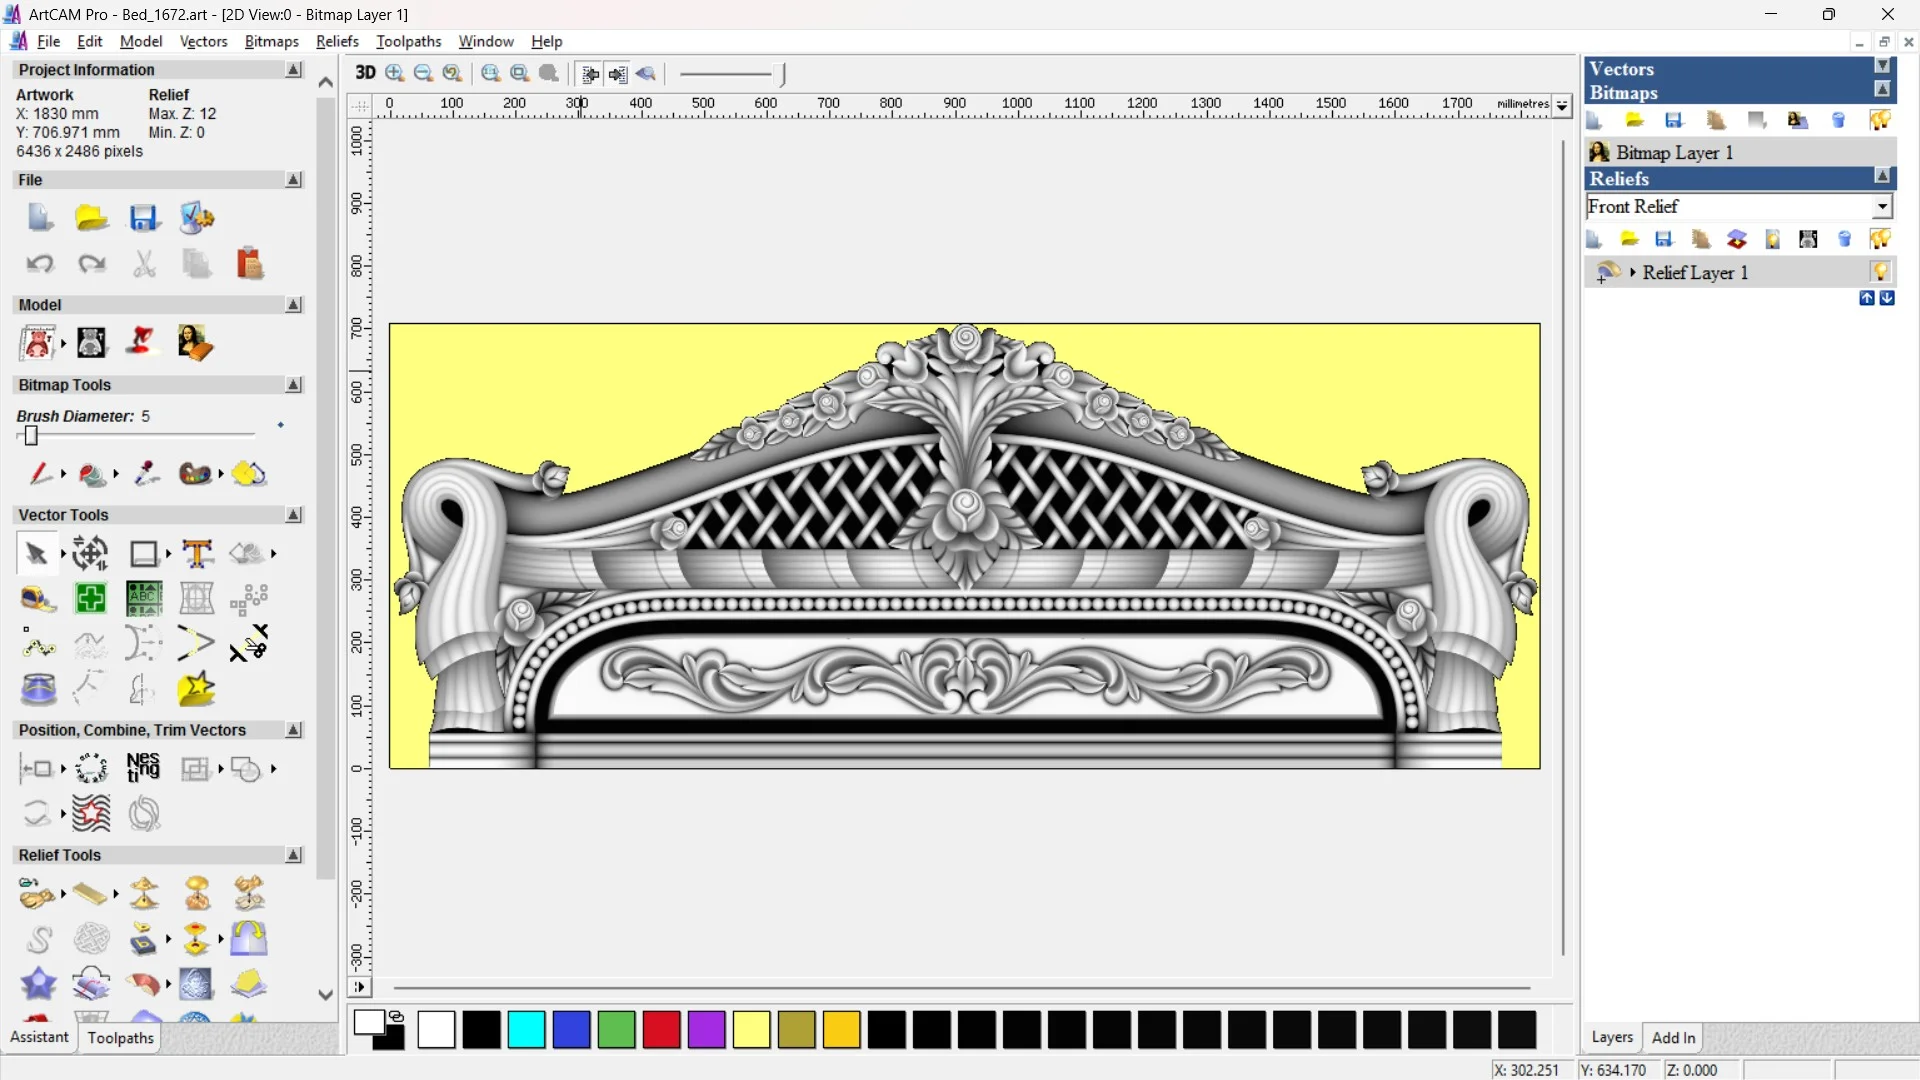Open the Front Relief dropdown
Screen dimensions: 1920x1080
[x=1882, y=206]
